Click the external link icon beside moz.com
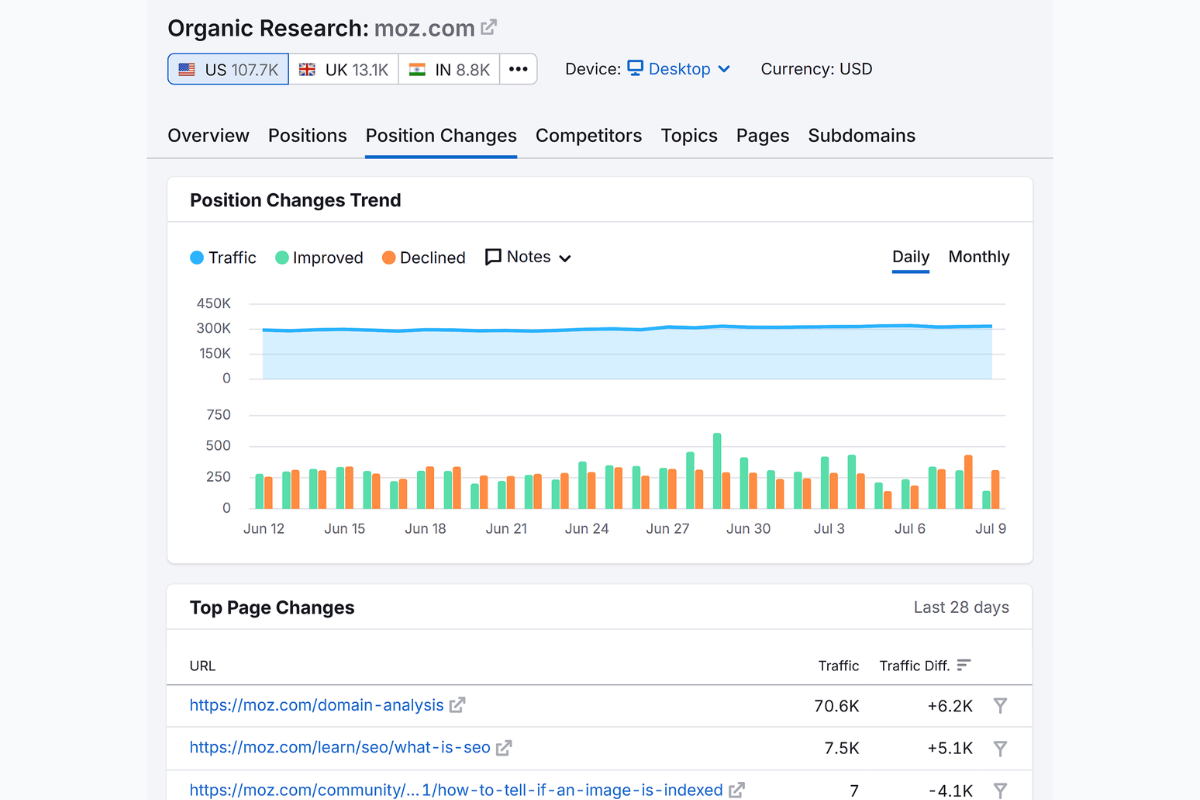 click(488, 27)
